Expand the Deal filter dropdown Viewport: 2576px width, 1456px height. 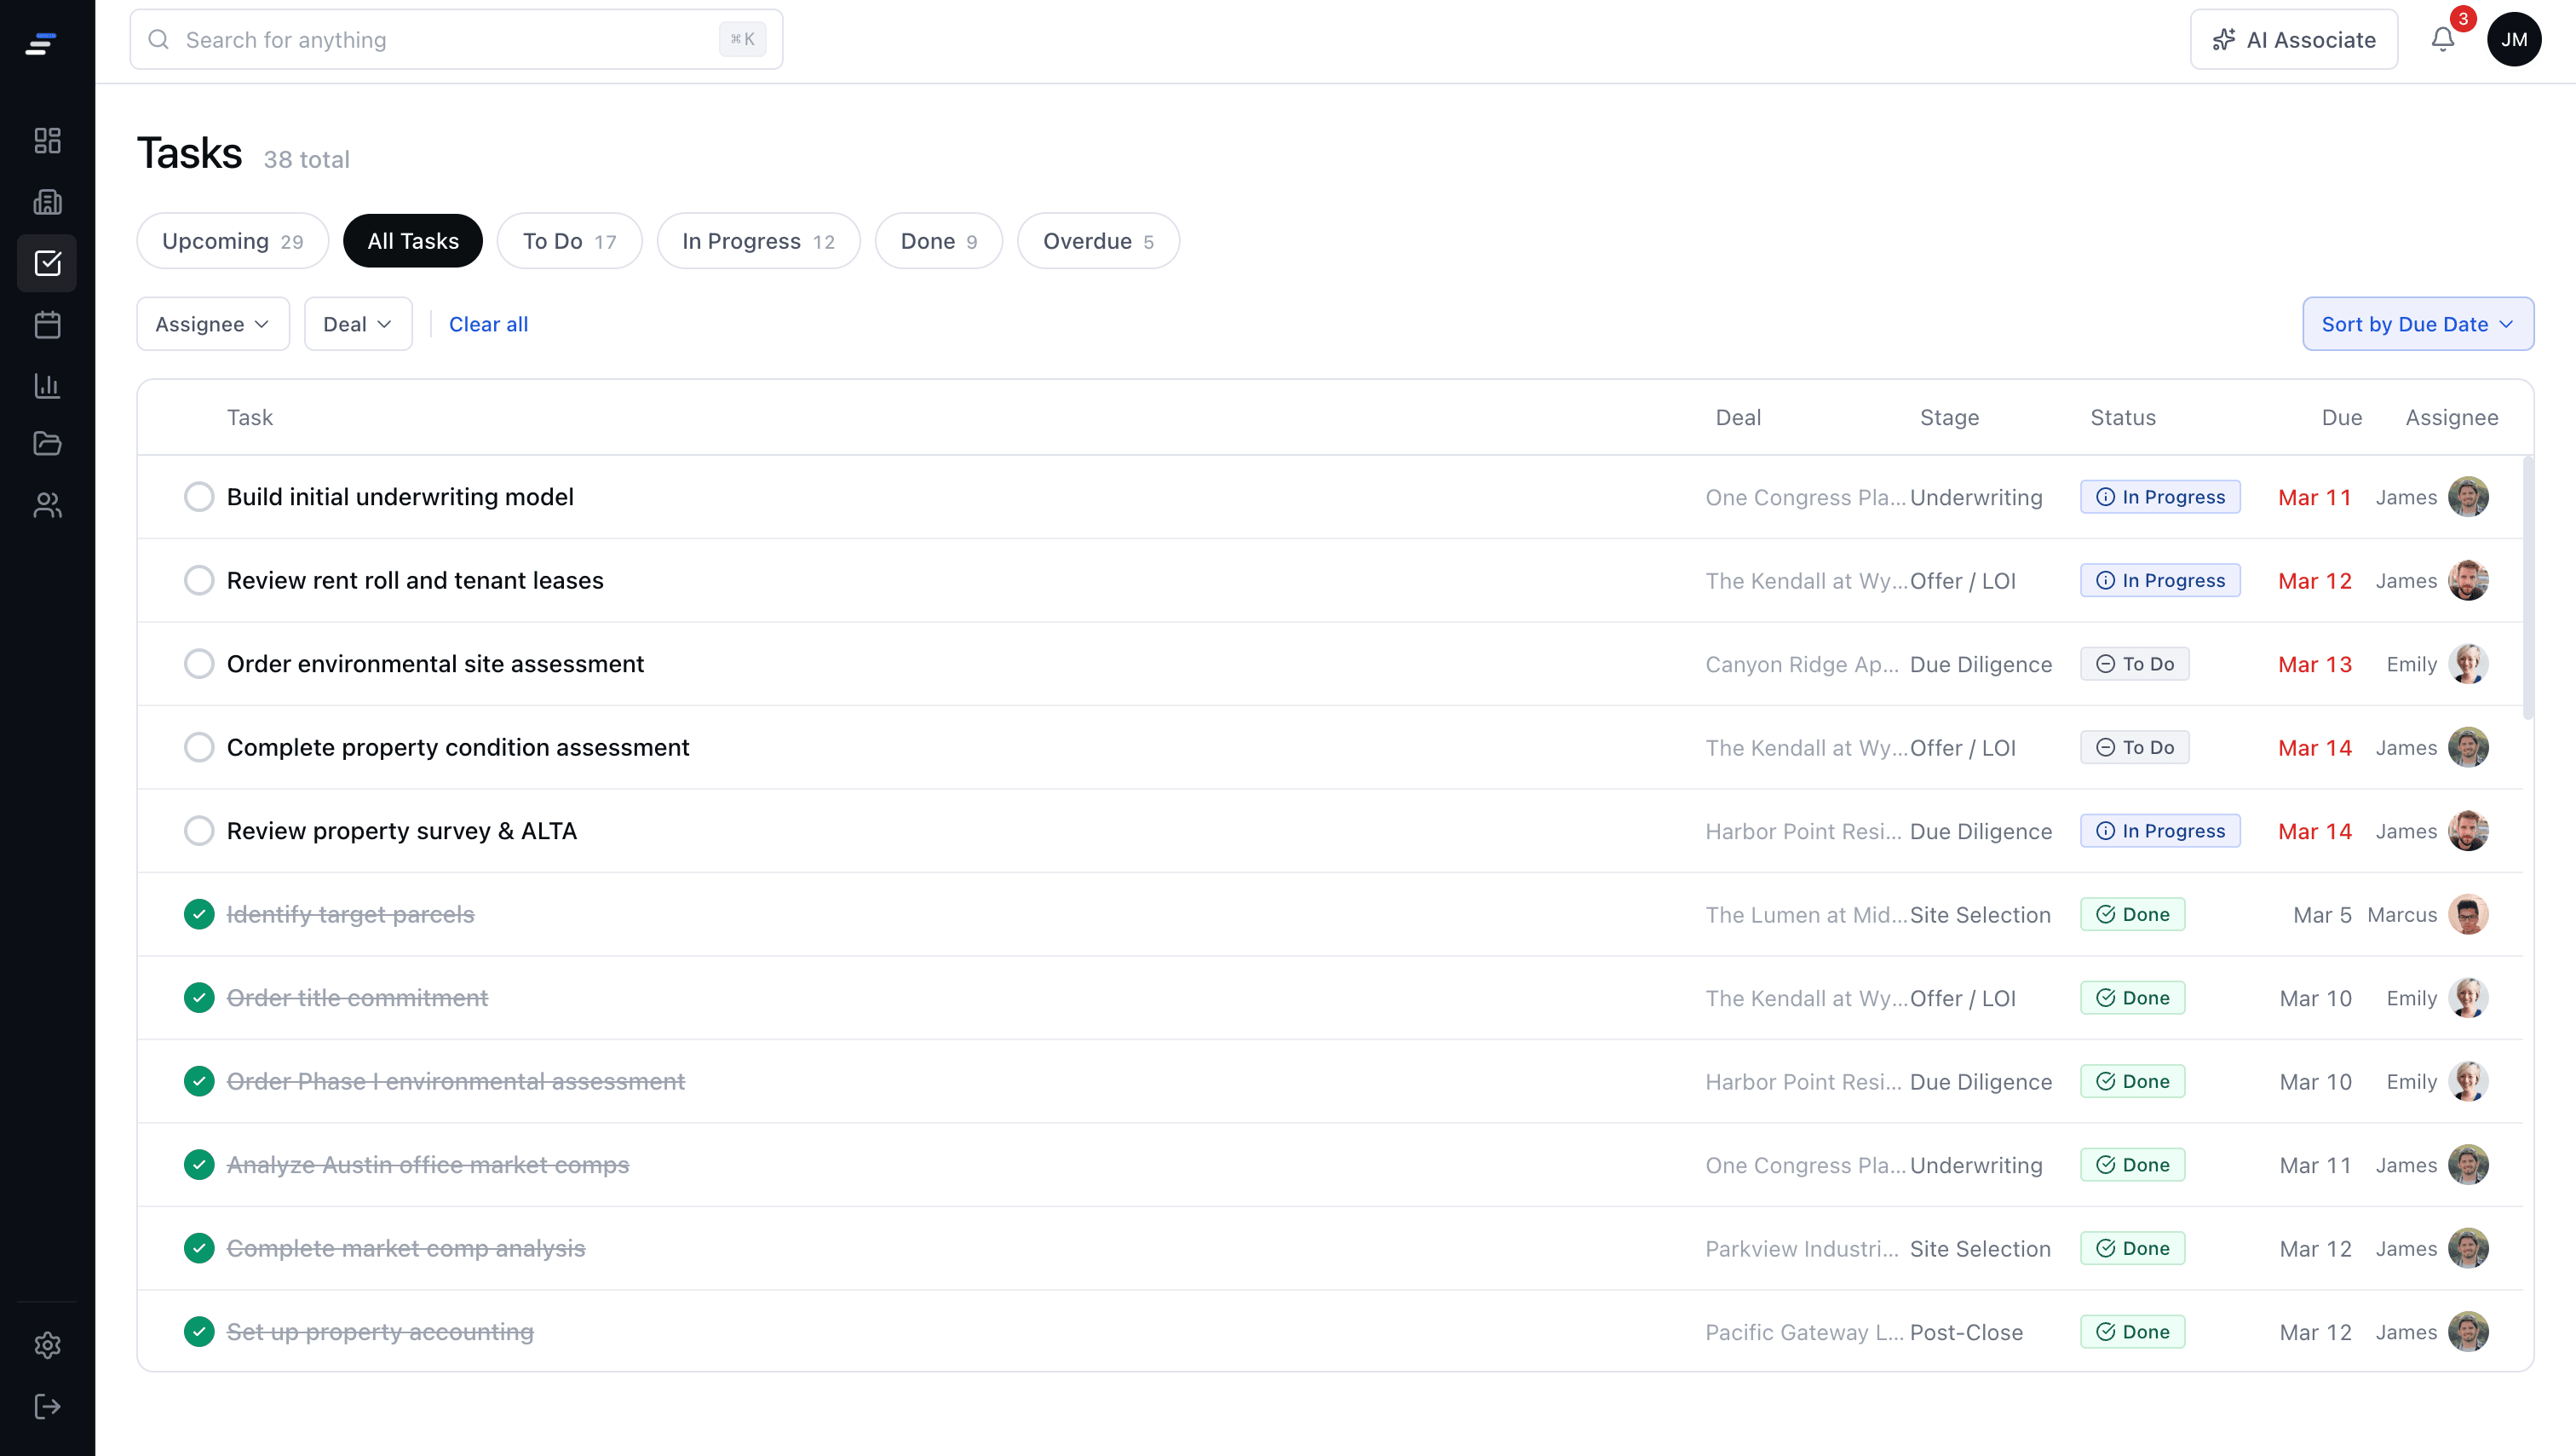tap(357, 323)
